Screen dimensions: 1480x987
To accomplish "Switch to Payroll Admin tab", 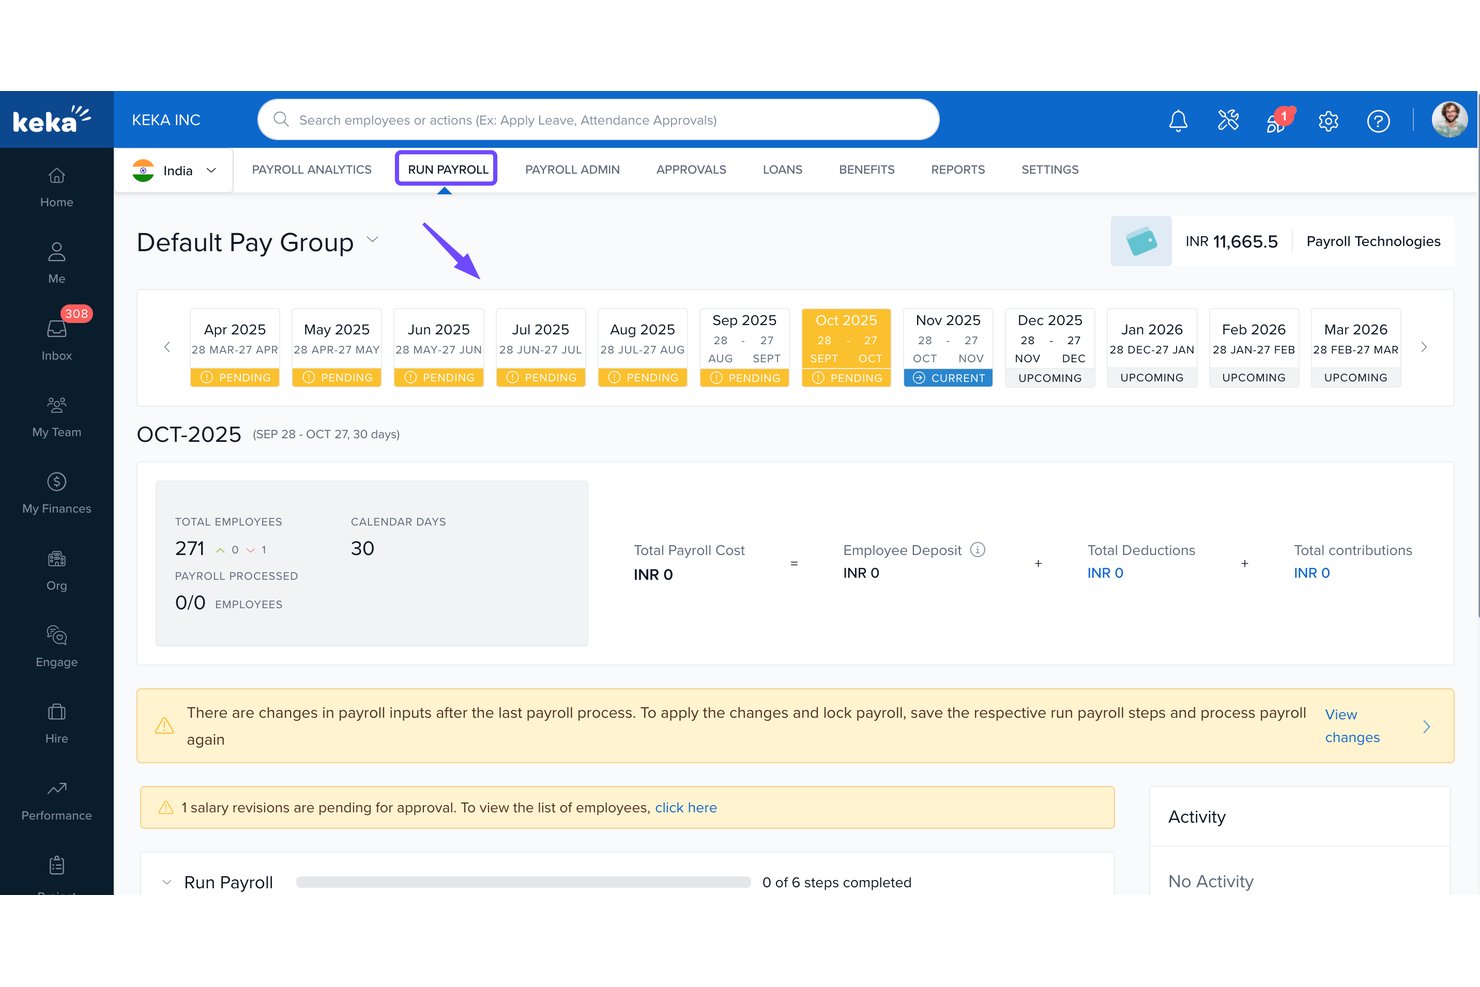I will pyautogui.click(x=572, y=170).
